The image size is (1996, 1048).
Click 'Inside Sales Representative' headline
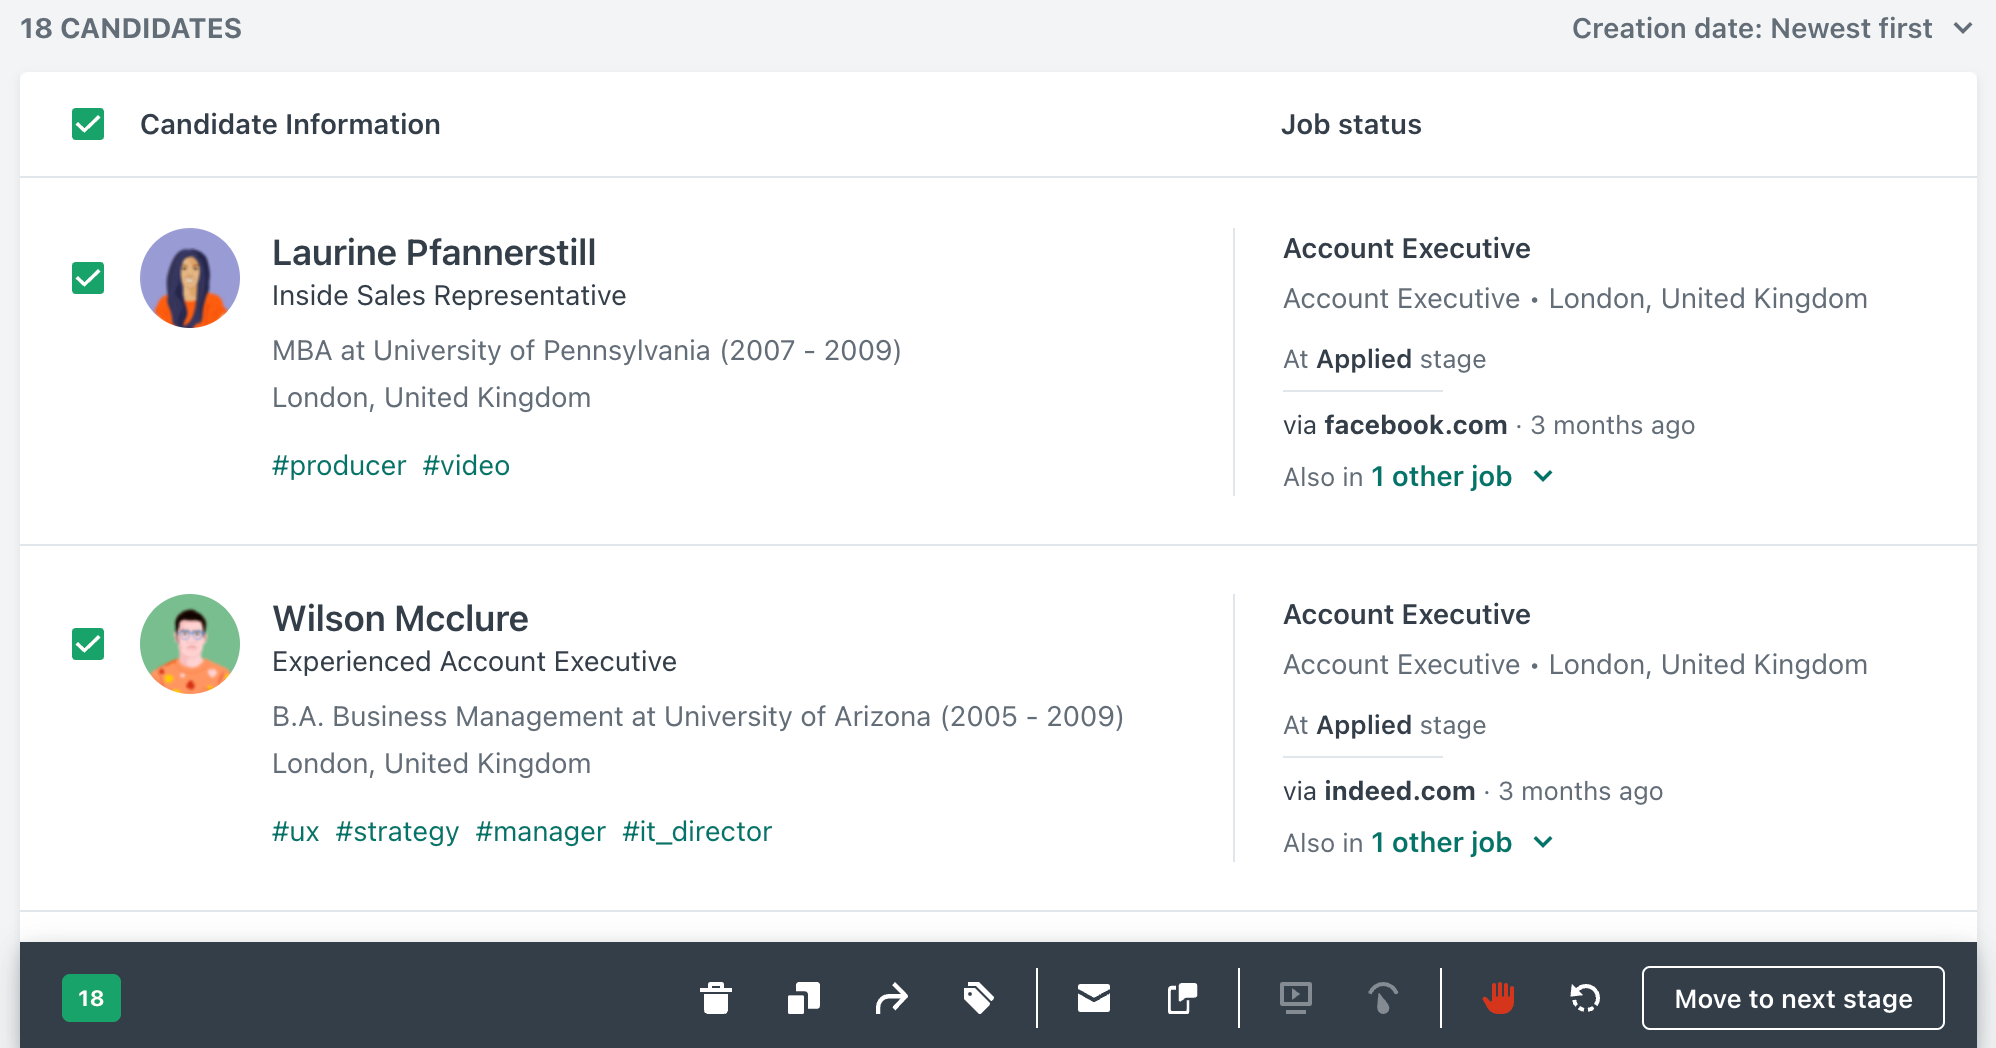point(449,296)
